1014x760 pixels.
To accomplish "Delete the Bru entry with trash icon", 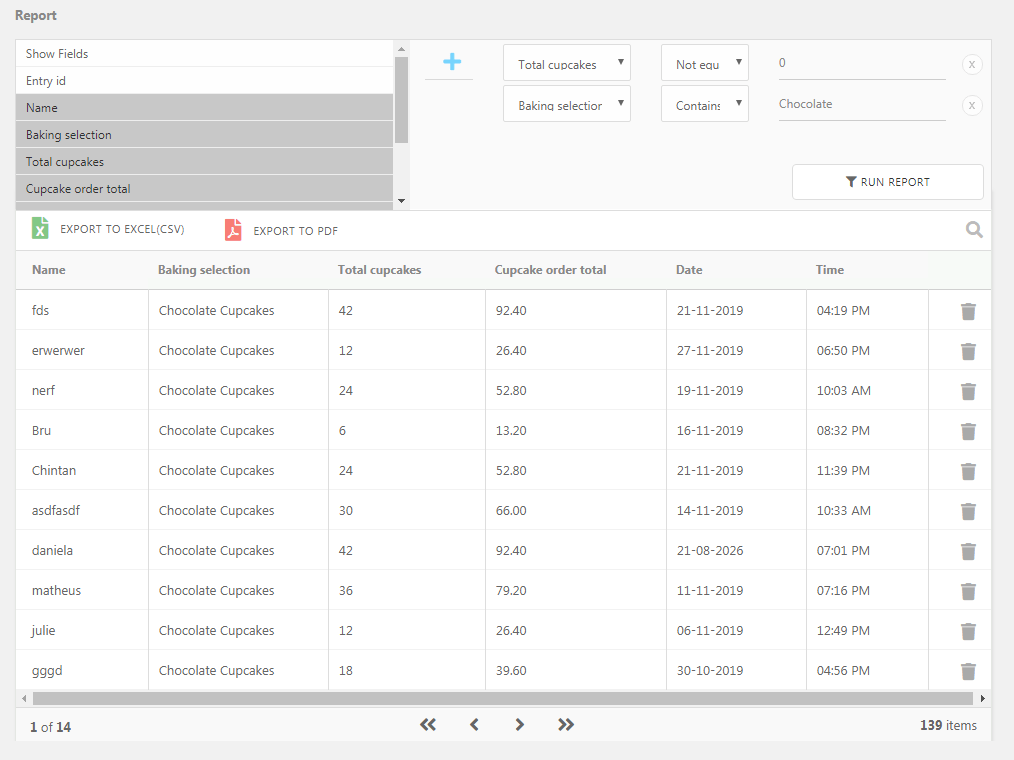I will [968, 431].
